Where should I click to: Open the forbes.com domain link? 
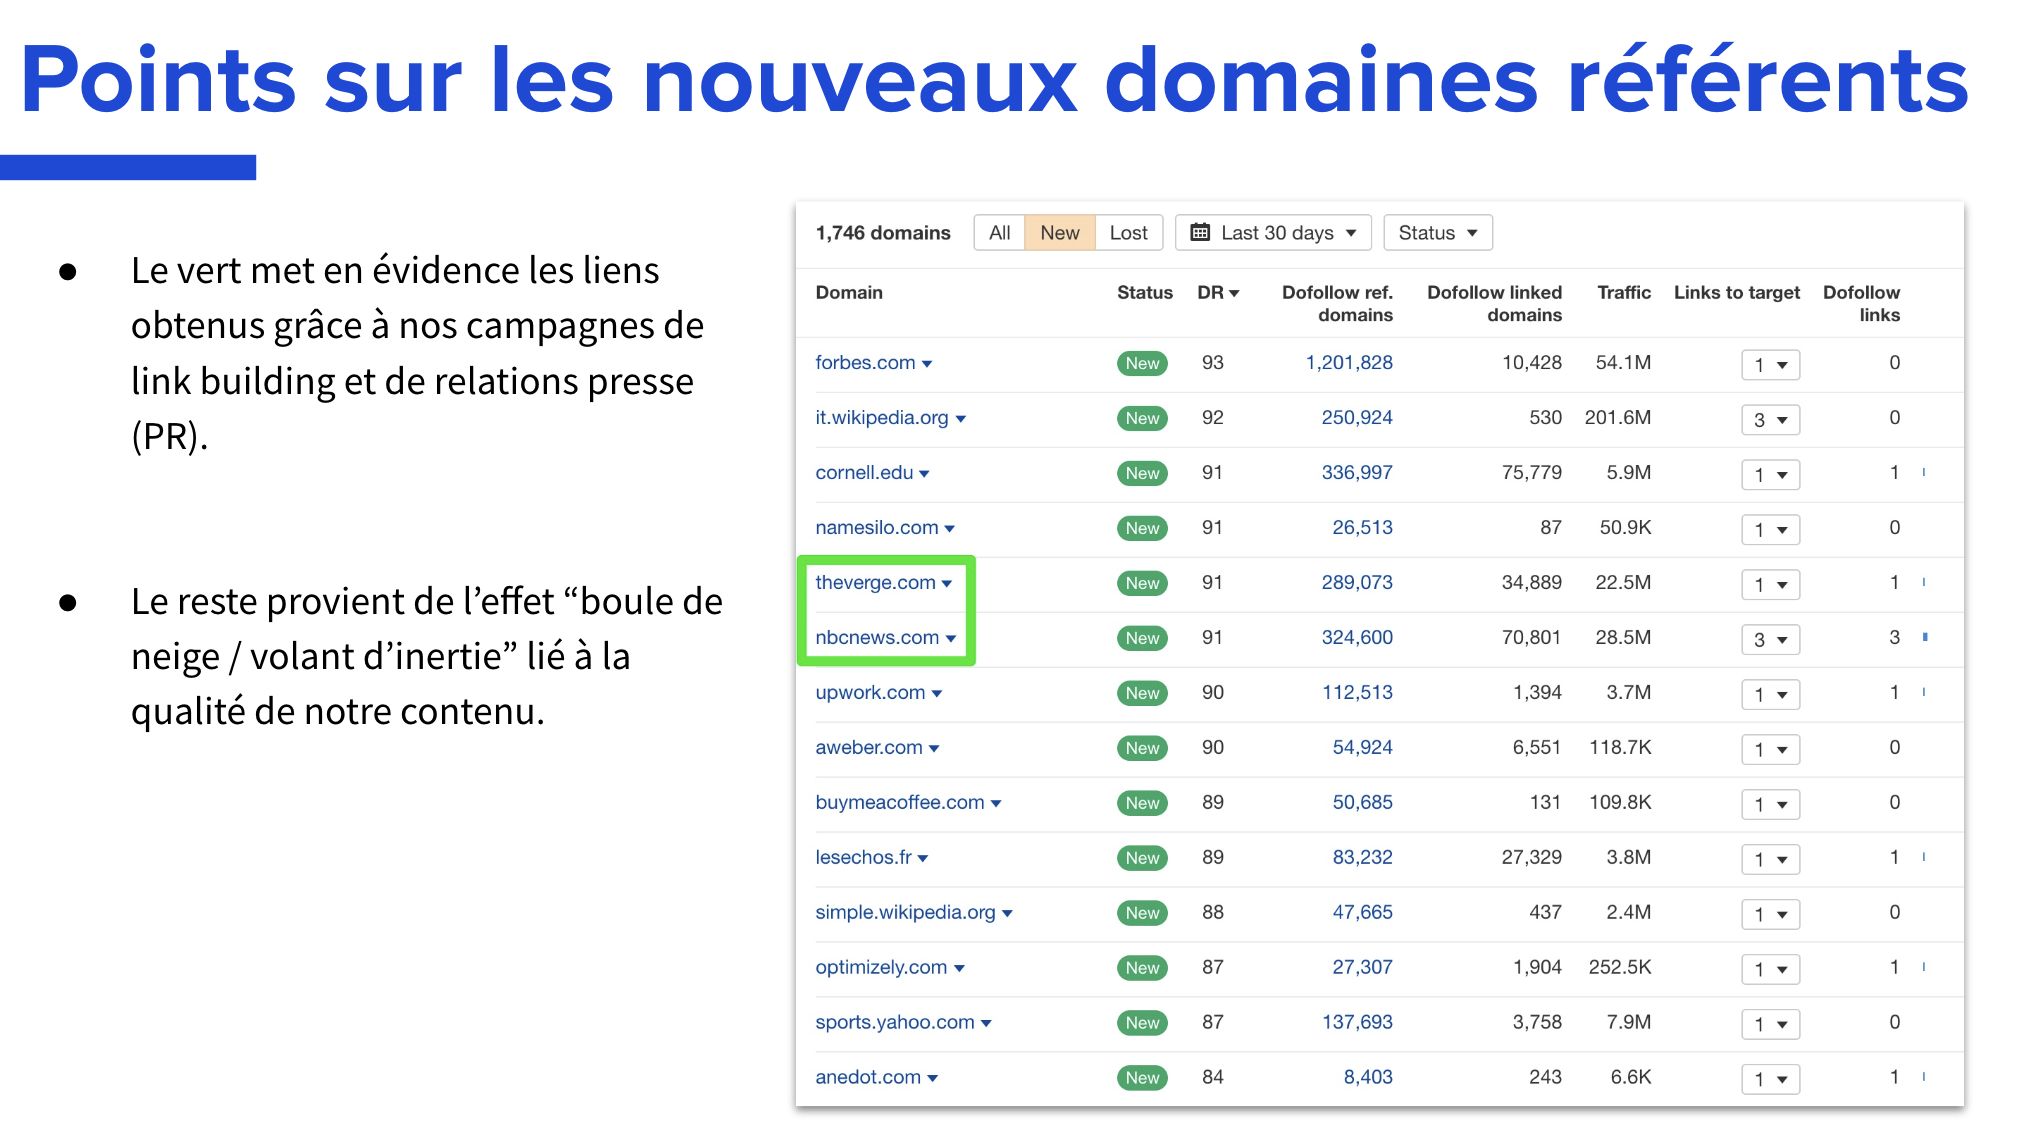(x=865, y=363)
